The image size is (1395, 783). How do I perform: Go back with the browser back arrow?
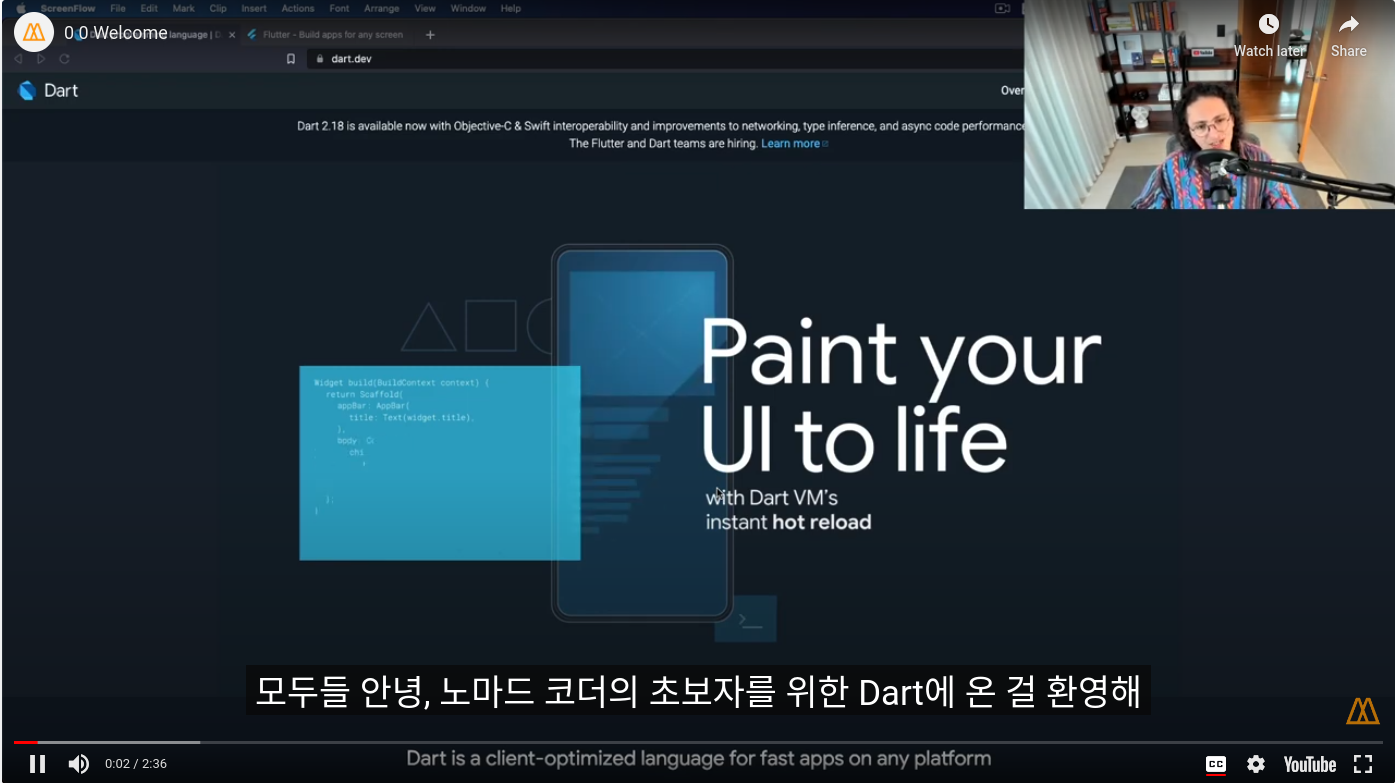[x=18, y=59]
